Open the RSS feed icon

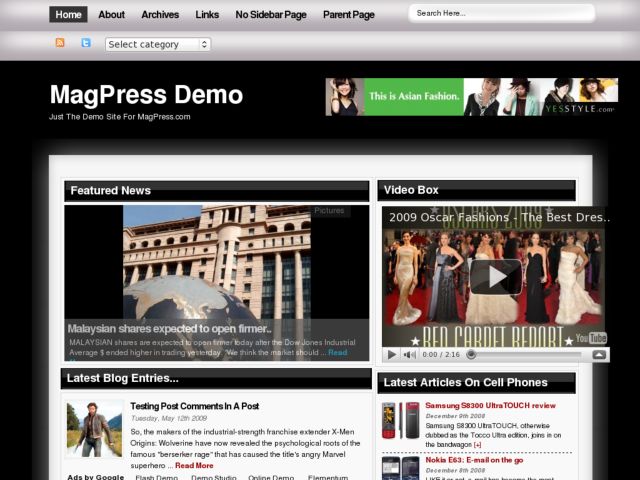60,42
